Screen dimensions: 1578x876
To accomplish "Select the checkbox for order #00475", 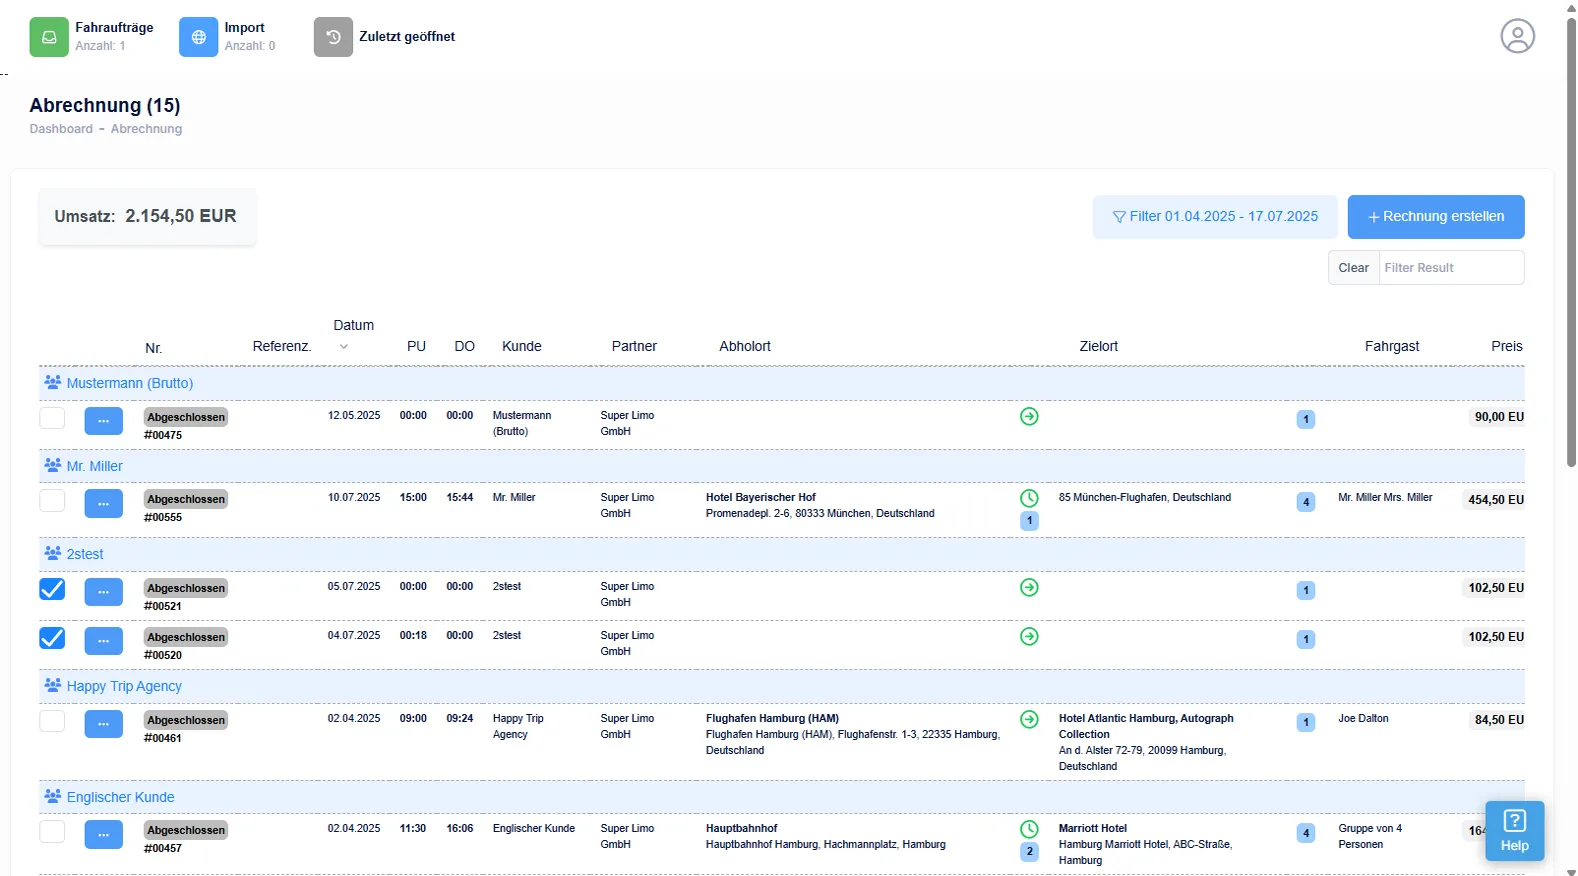I will pyautogui.click(x=52, y=418).
